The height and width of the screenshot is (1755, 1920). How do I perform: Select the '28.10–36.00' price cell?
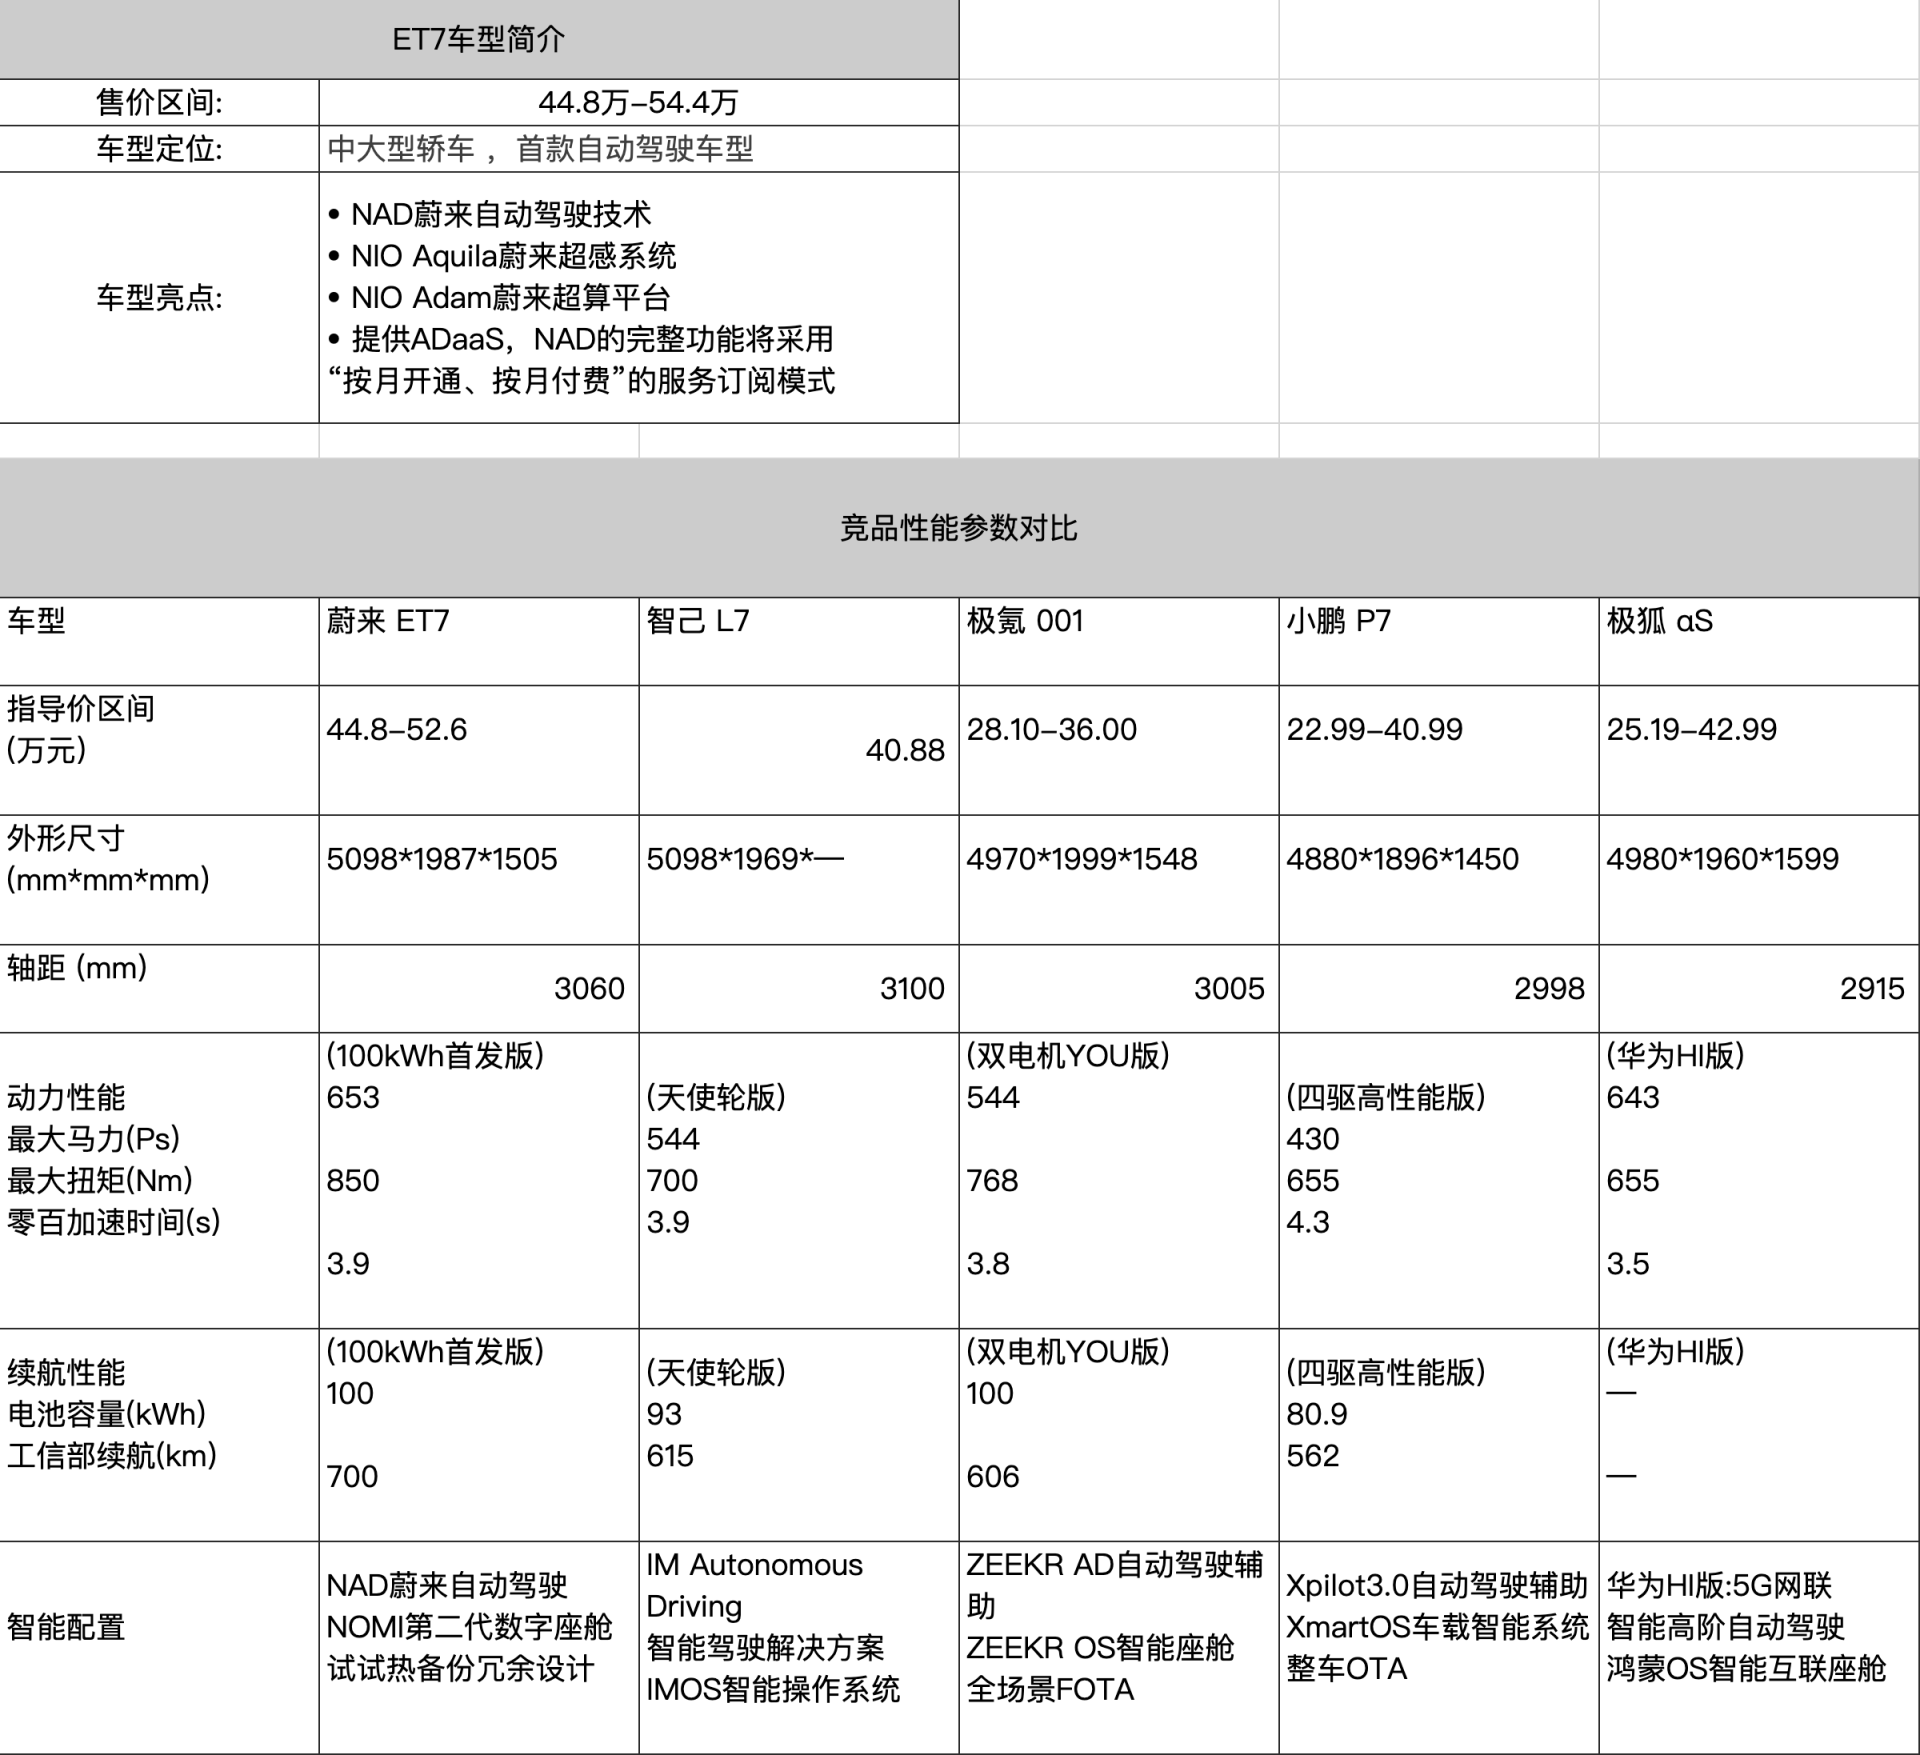[1119, 750]
